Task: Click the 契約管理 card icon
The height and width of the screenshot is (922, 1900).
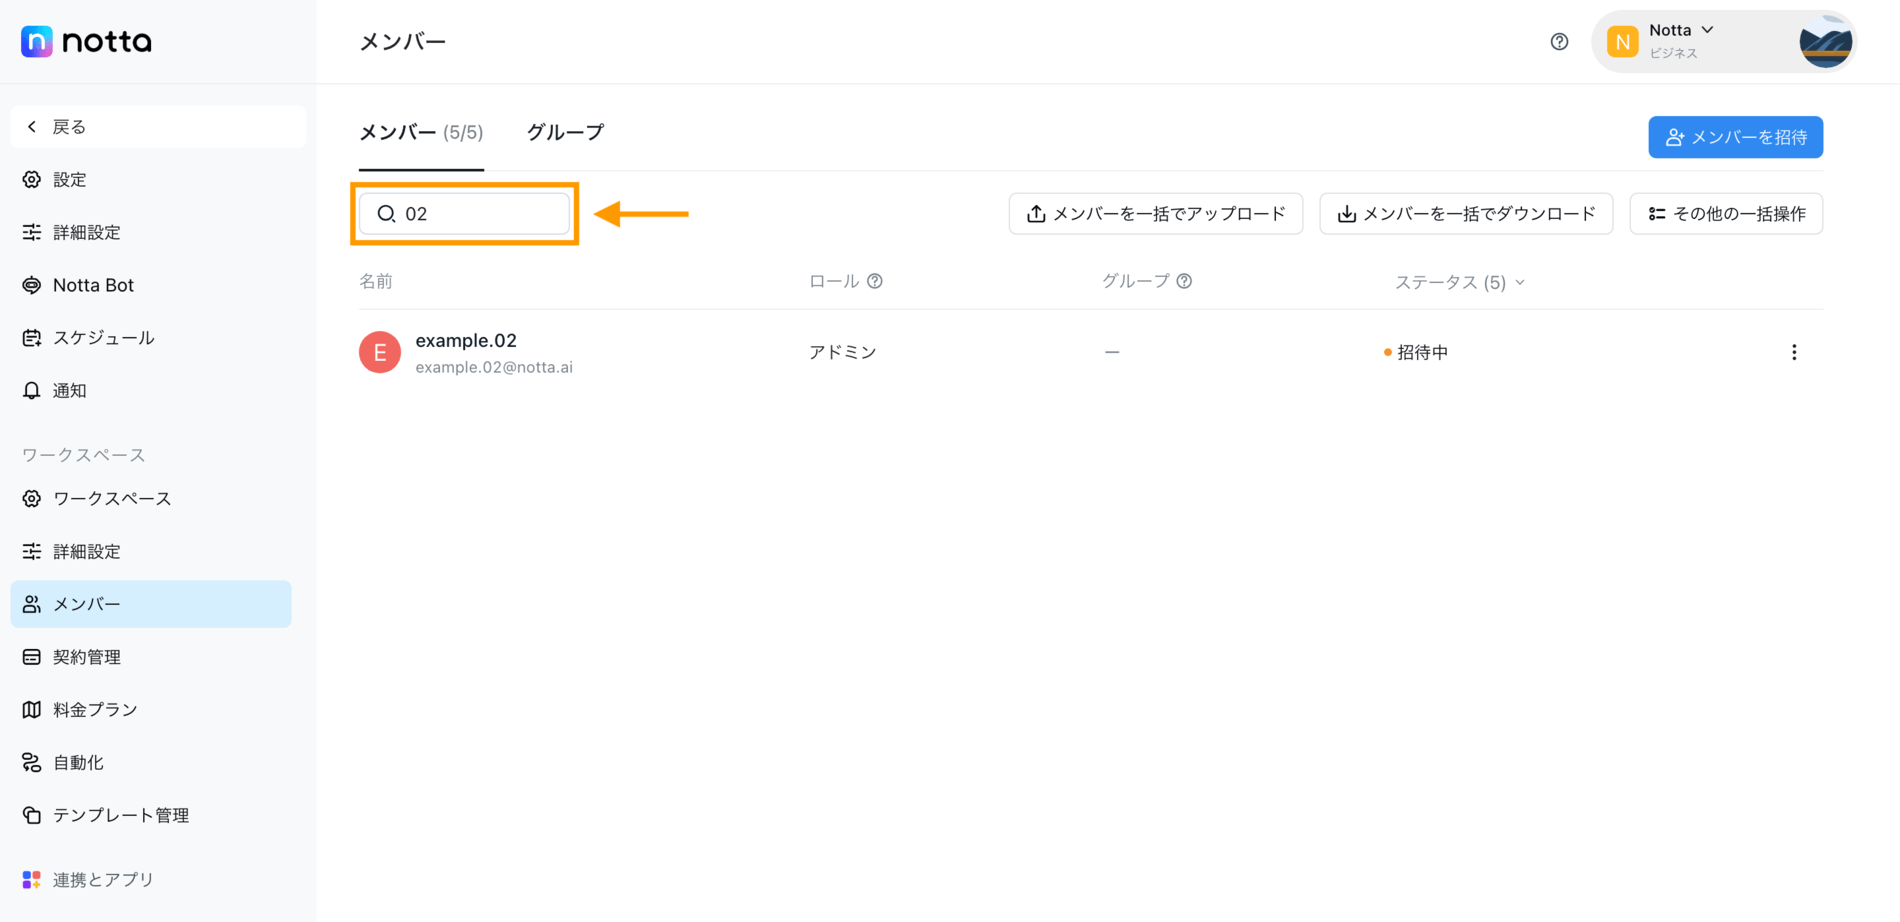Action: (x=32, y=657)
